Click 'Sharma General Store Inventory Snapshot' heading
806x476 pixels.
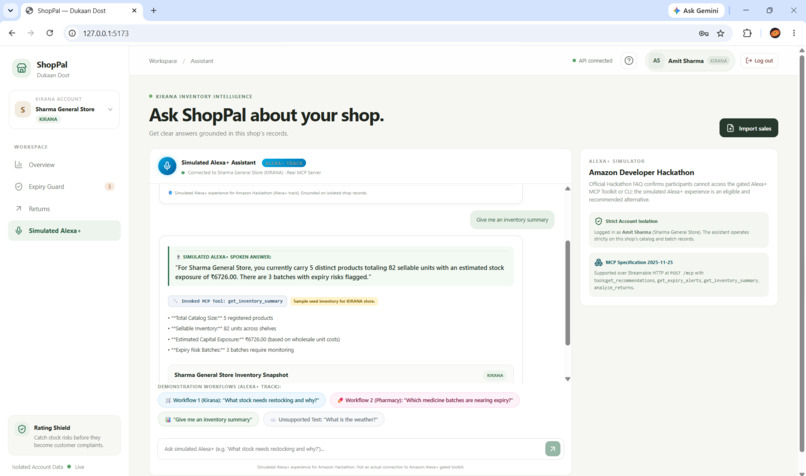coord(231,375)
